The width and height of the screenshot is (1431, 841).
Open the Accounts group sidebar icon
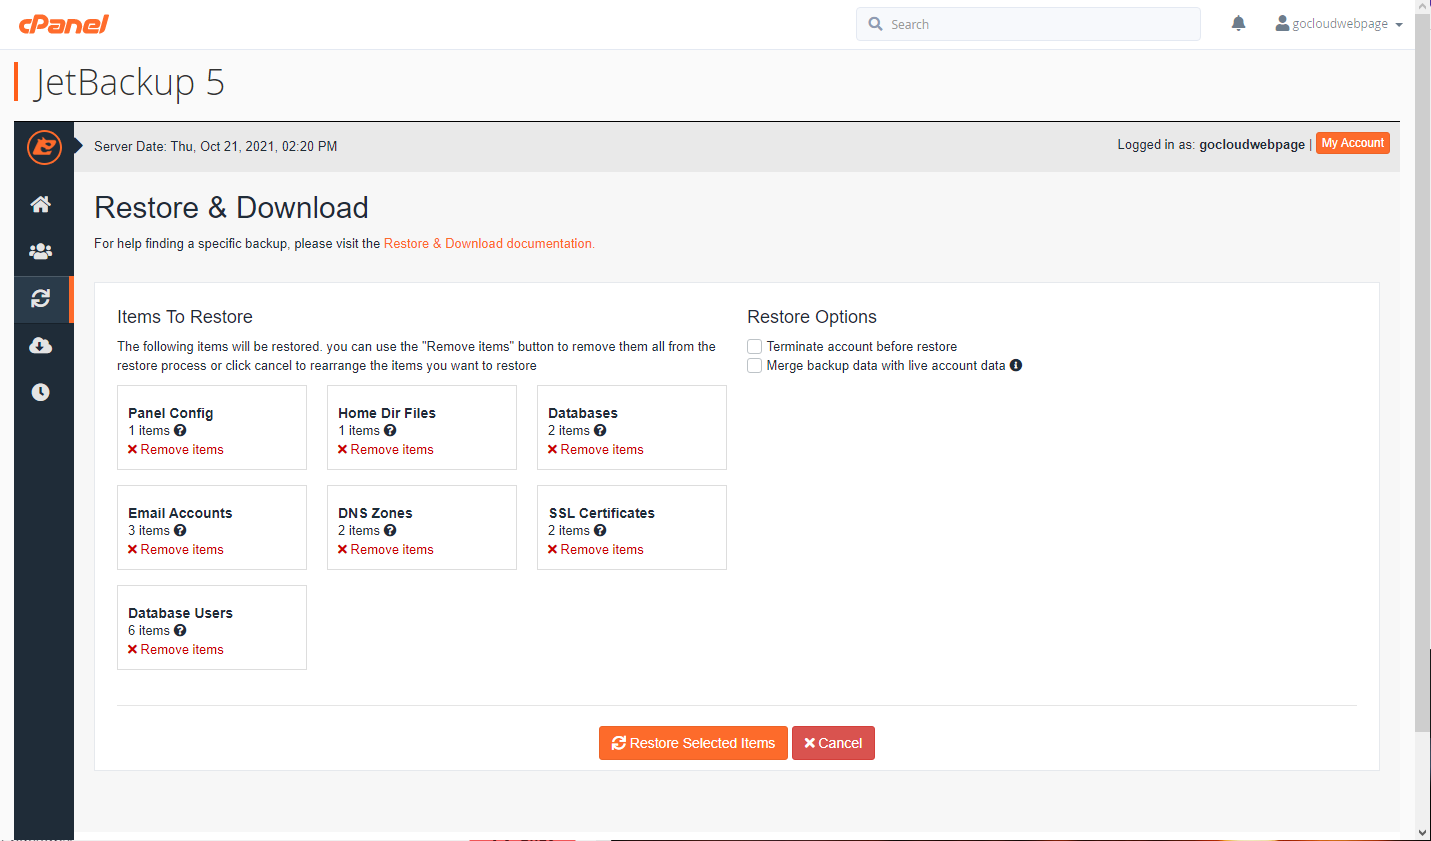41,251
